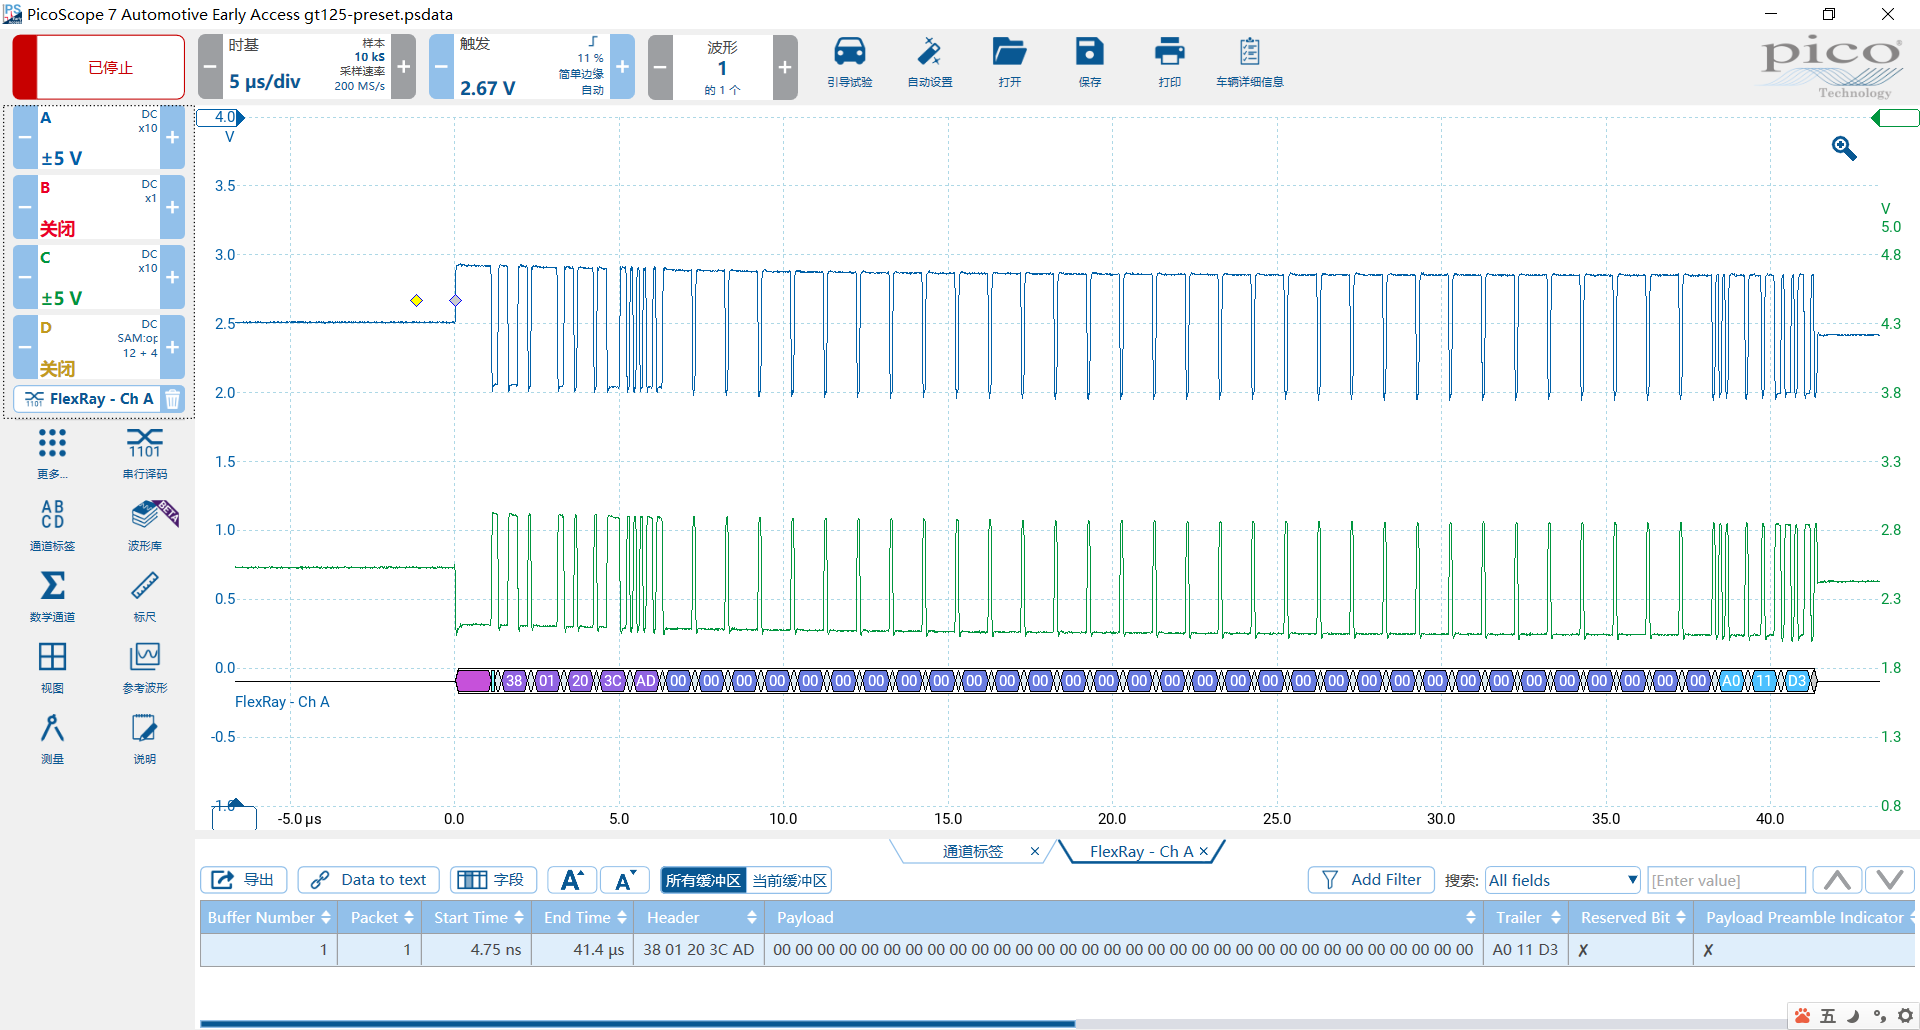This screenshot has height=1030, width=1920.
Task: Decrease the trigger level with minus
Action: point(441,67)
